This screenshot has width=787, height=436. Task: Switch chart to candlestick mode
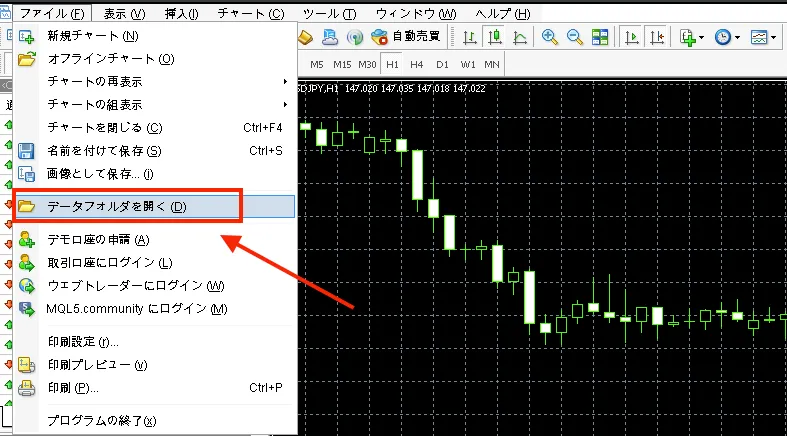(495, 37)
